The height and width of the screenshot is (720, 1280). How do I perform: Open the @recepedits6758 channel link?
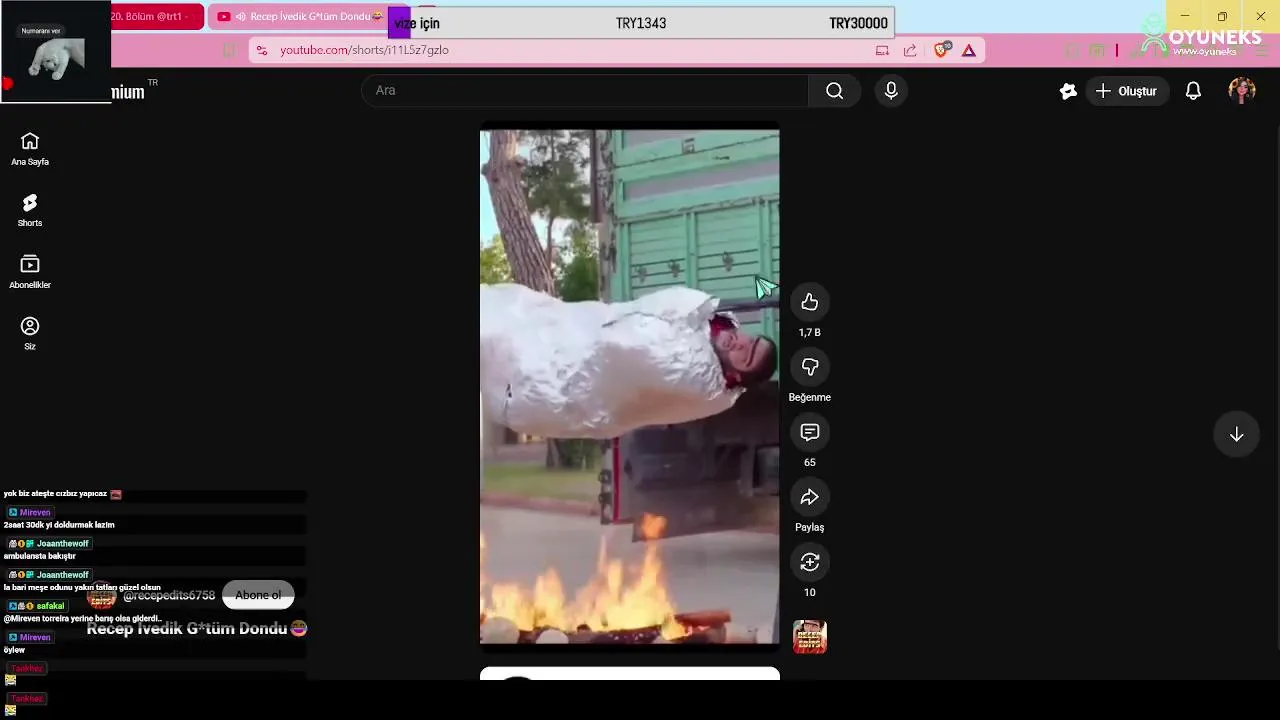169,595
